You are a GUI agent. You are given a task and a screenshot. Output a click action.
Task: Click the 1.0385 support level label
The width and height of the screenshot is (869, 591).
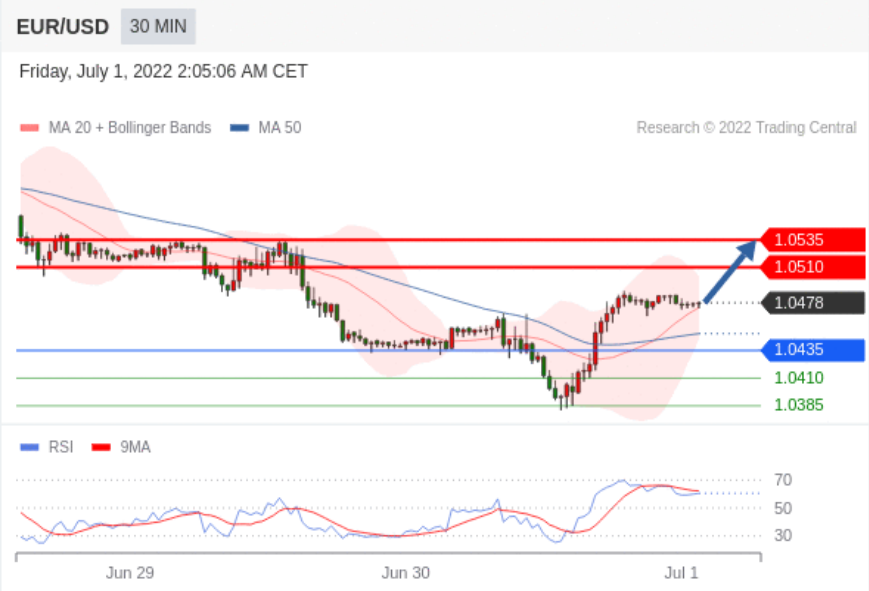coord(799,405)
